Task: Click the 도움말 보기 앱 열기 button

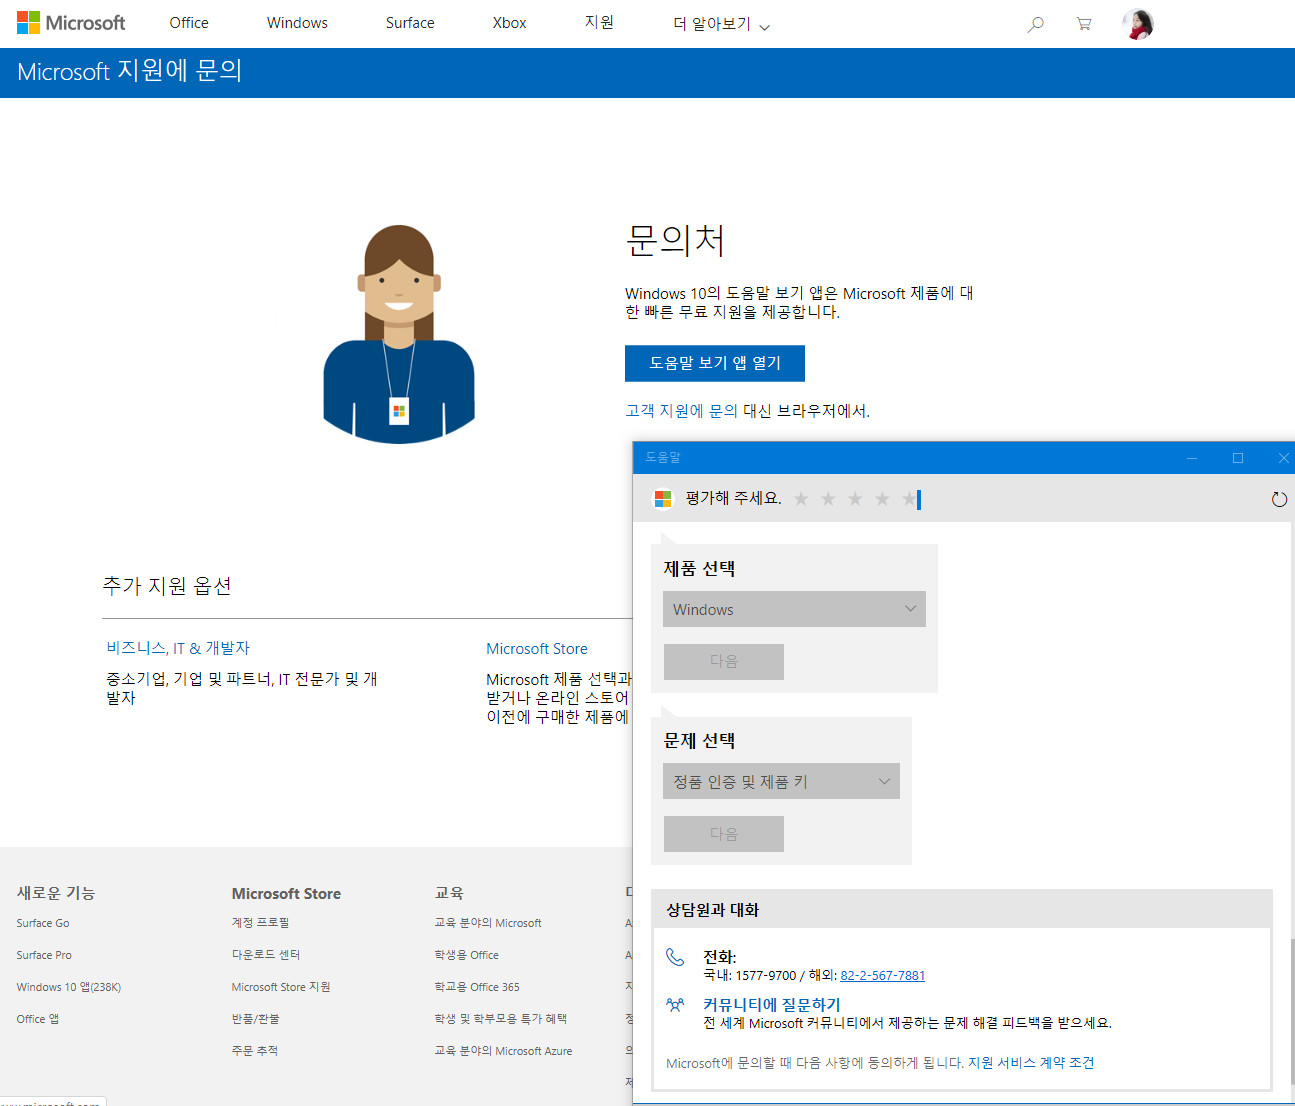Action: (715, 363)
